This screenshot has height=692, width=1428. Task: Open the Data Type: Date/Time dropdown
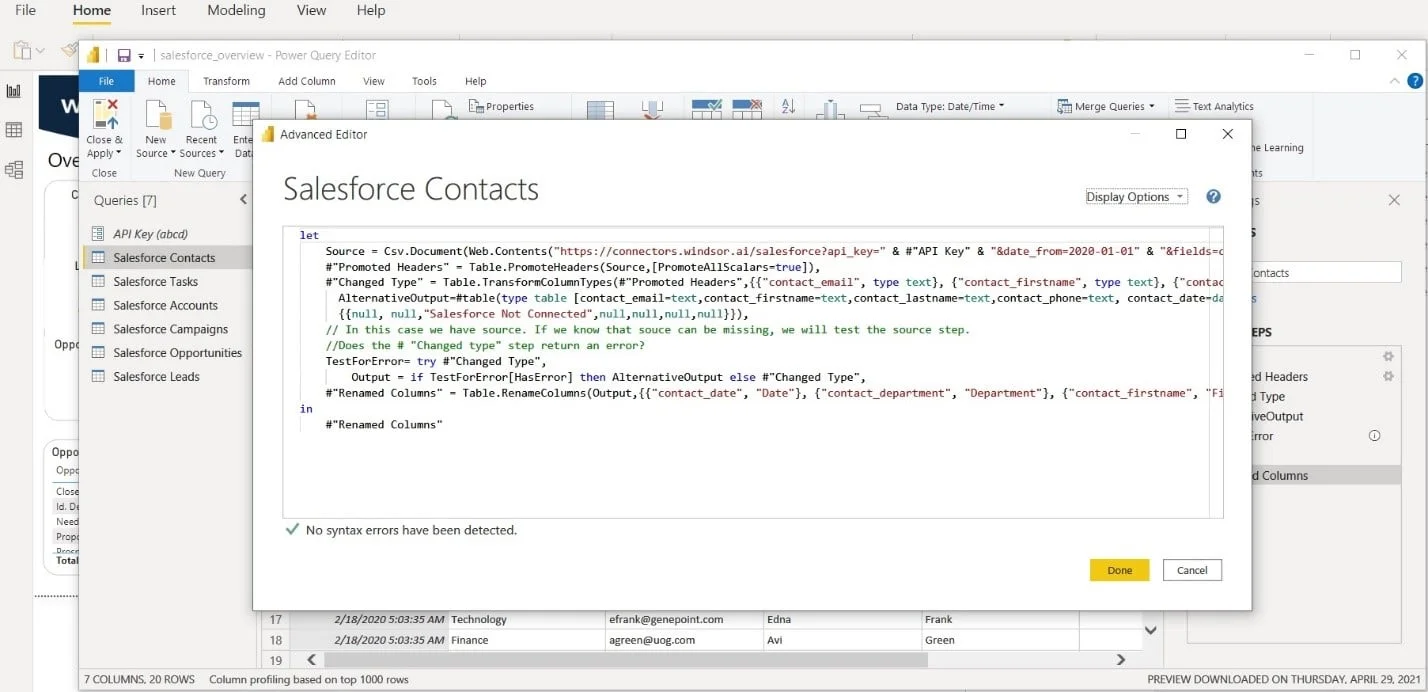(x=950, y=106)
